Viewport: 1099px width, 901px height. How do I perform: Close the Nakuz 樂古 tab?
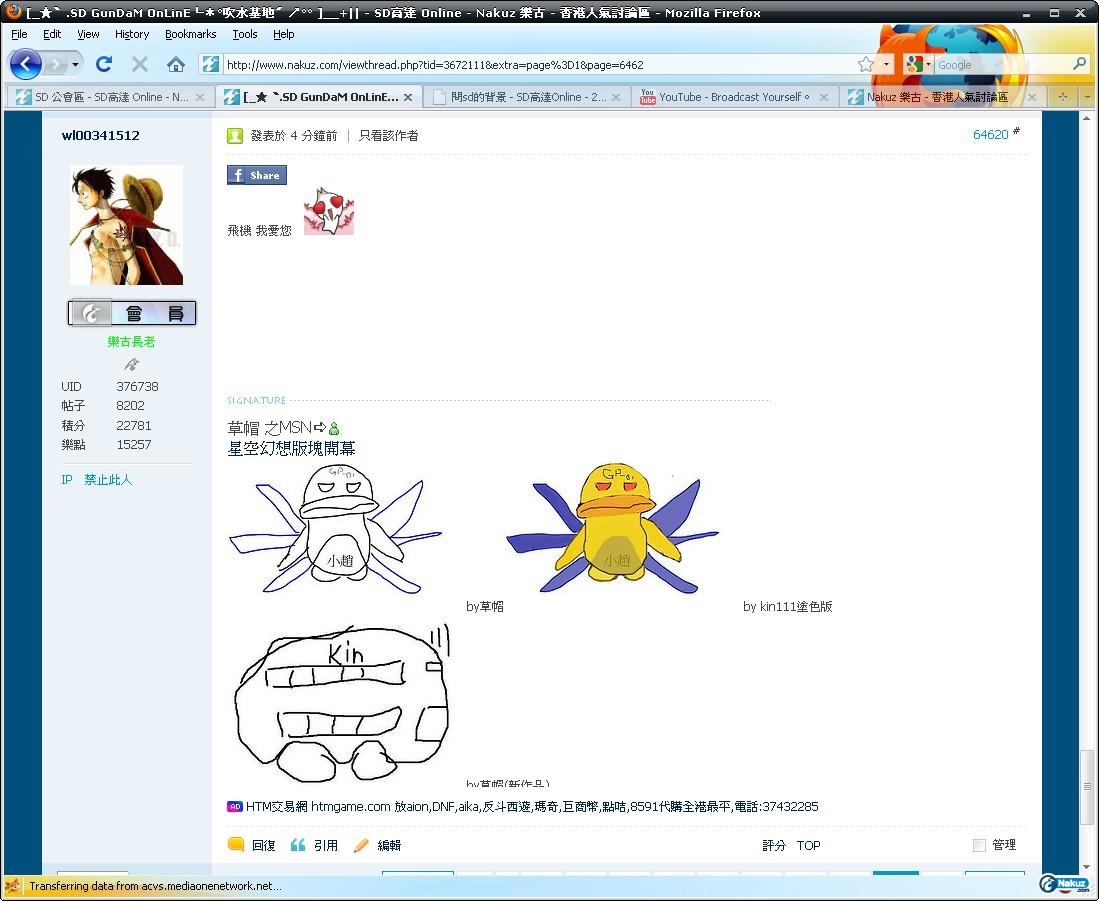[1032, 97]
